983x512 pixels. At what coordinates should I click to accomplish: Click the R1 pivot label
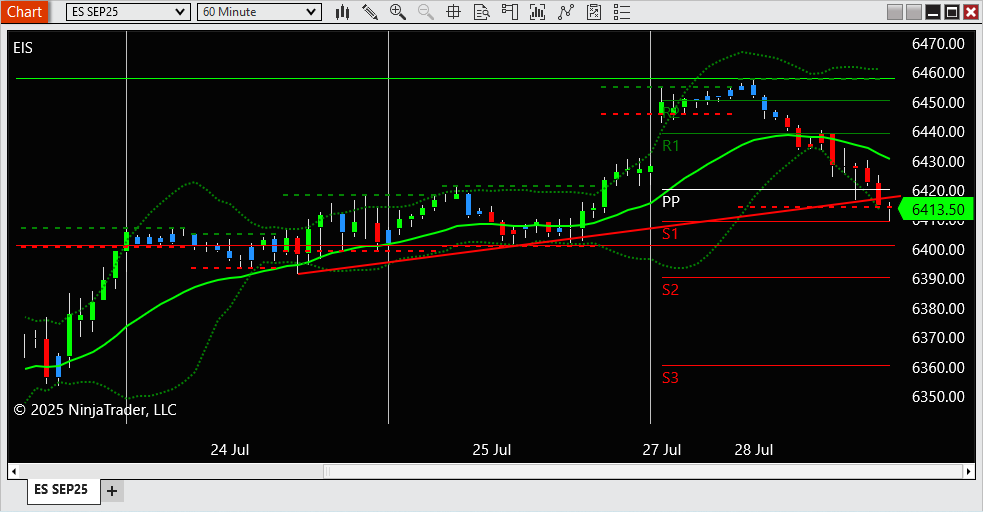point(671,146)
